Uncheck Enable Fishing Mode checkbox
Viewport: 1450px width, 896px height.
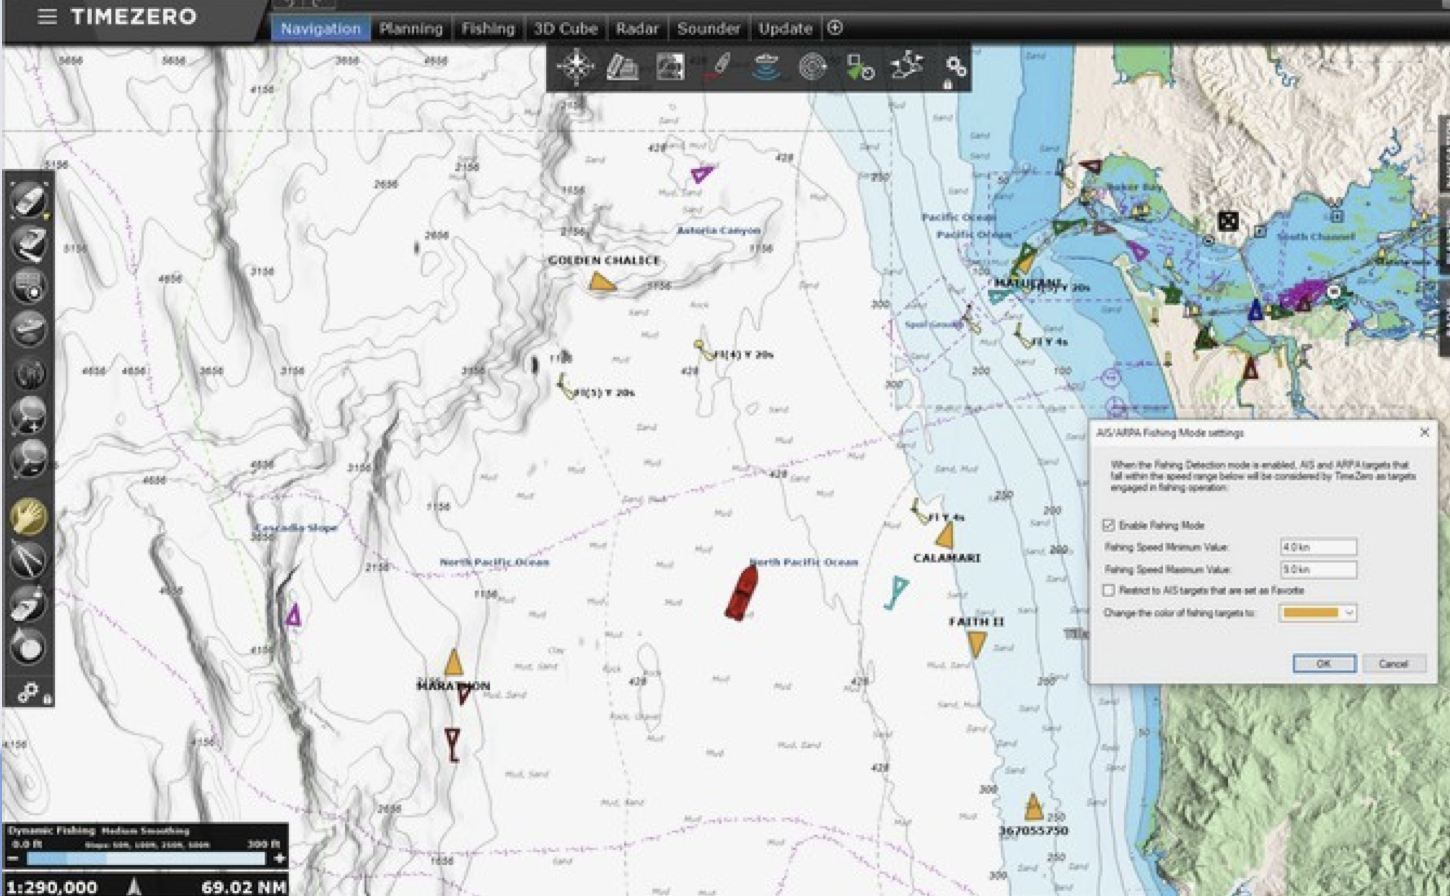pos(1108,525)
